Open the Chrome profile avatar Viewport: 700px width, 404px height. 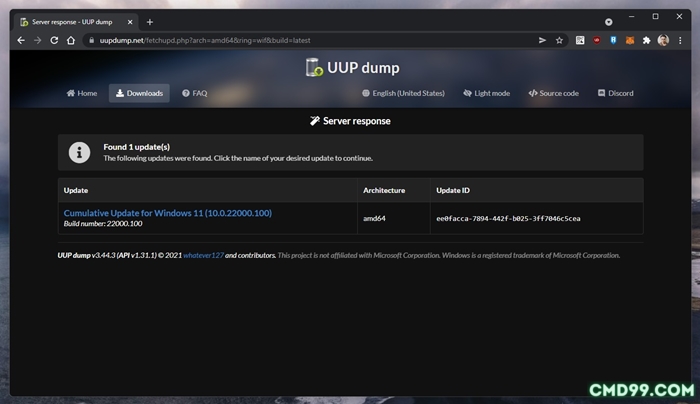[663, 40]
